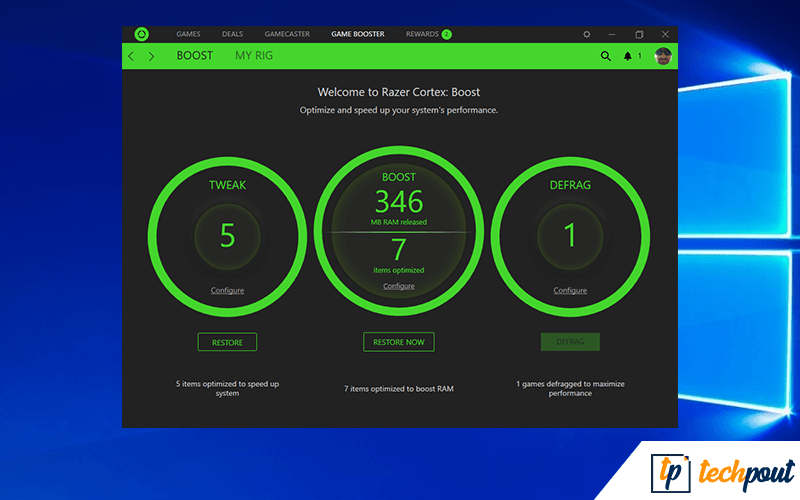The height and width of the screenshot is (500, 800).
Task: Go forward using the right arrow
Action: point(151,56)
